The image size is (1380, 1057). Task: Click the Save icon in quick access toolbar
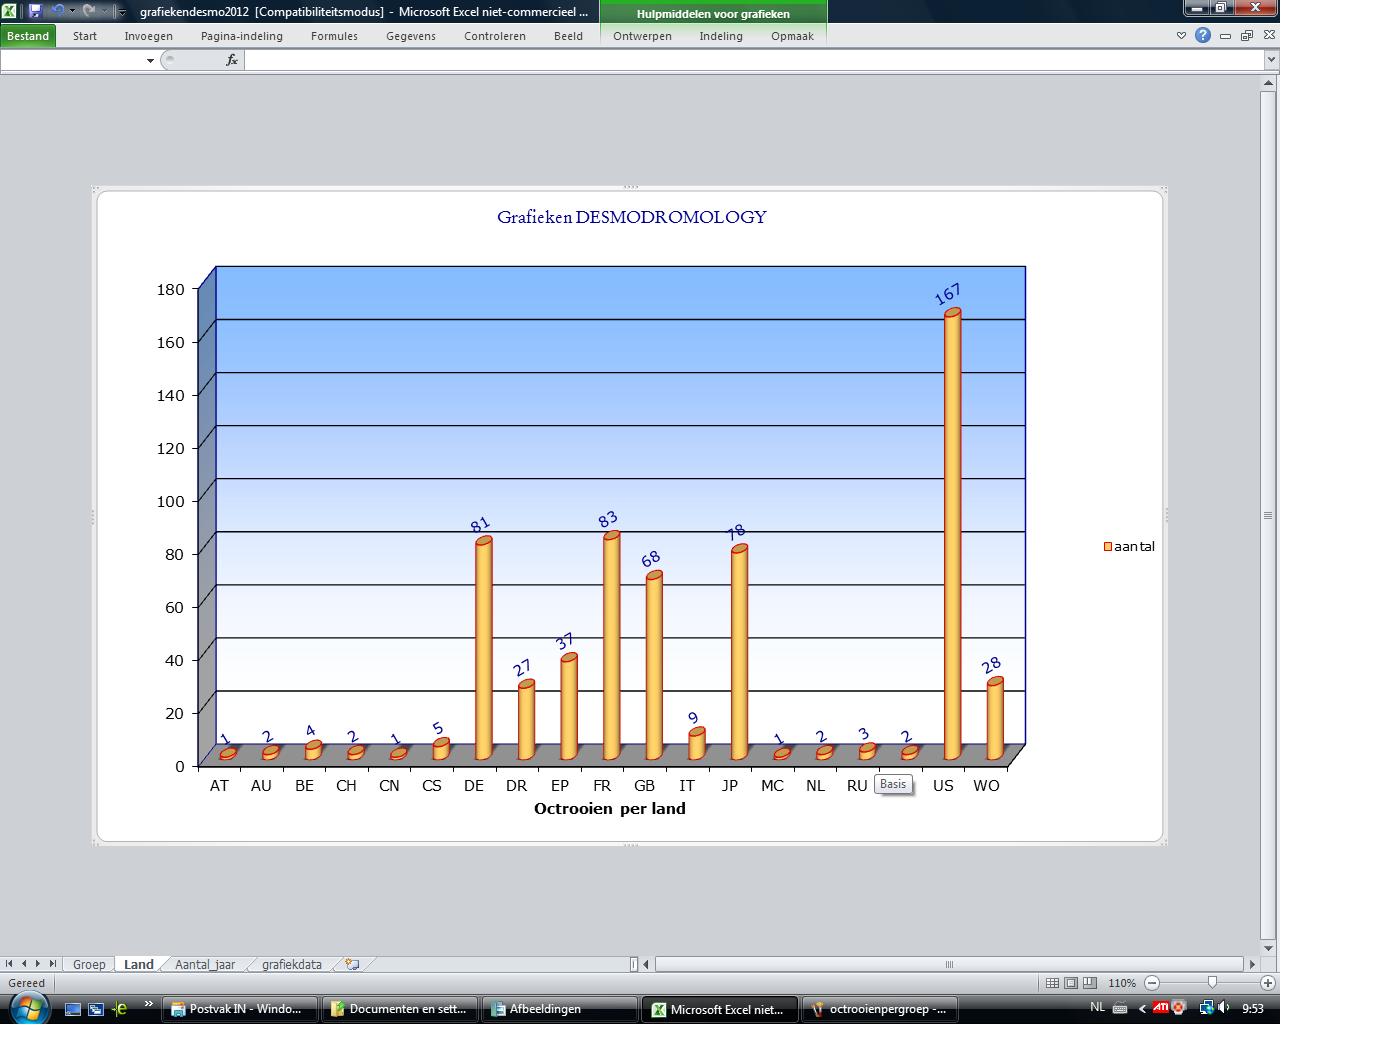35,10
